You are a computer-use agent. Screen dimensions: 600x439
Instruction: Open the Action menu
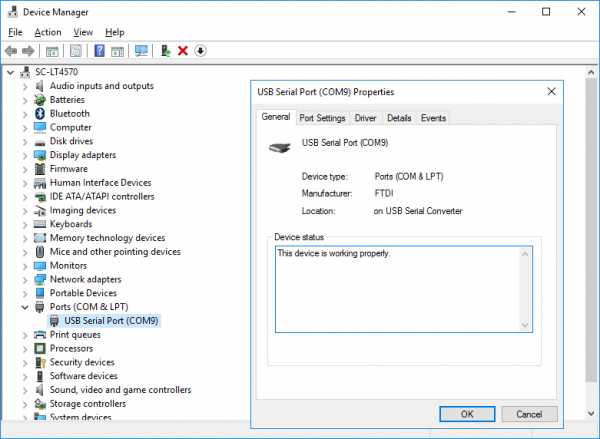[x=48, y=33]
